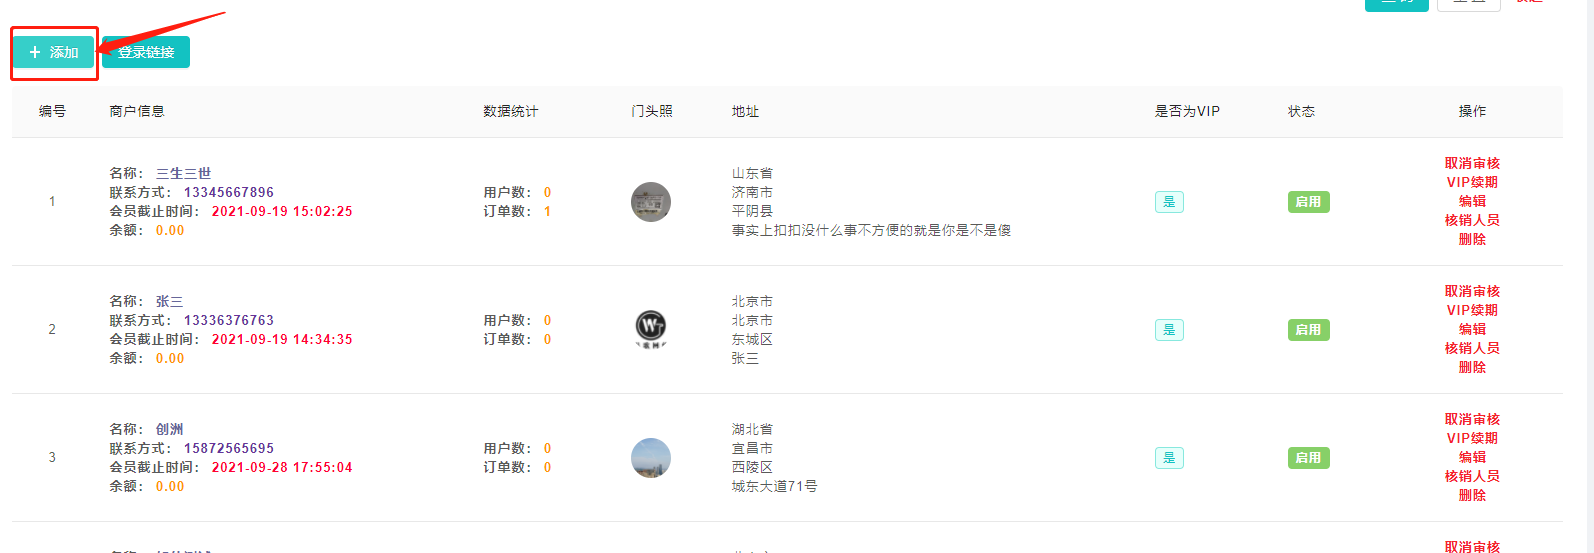1594x553 pixels.
Task: Click 删除 for merchant 创洲
Action: [1472, 495]
